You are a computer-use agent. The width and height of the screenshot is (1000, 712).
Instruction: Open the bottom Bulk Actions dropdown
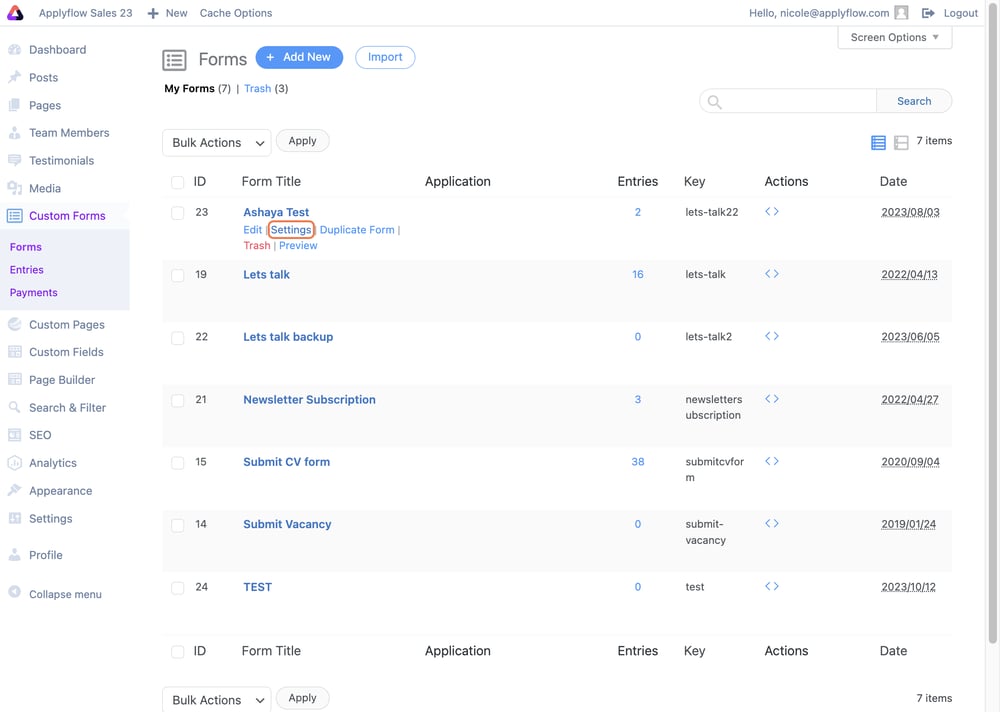[217, 700]
